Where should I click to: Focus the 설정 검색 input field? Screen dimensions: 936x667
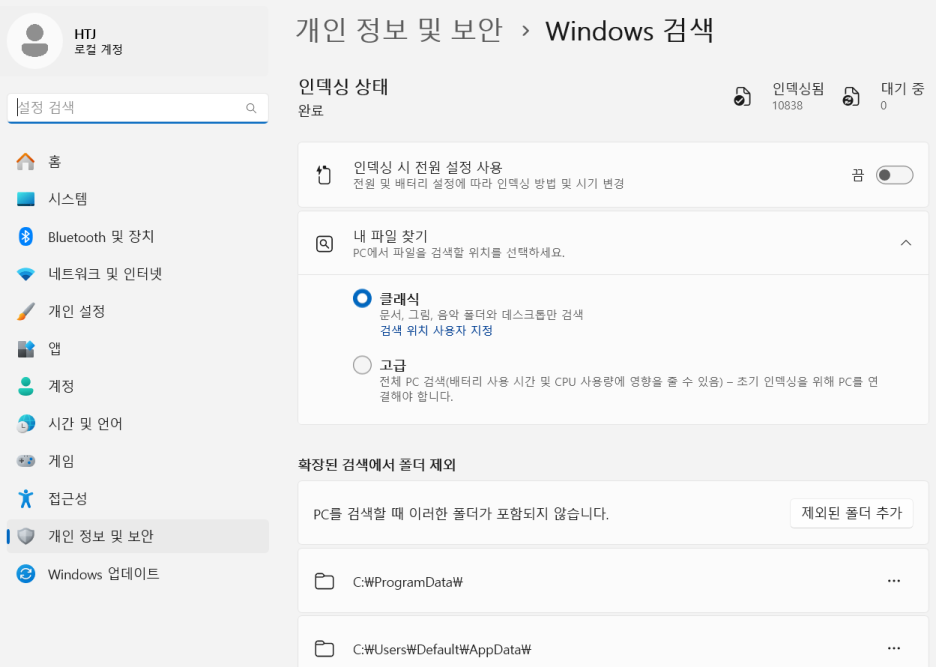click(138, 108)
